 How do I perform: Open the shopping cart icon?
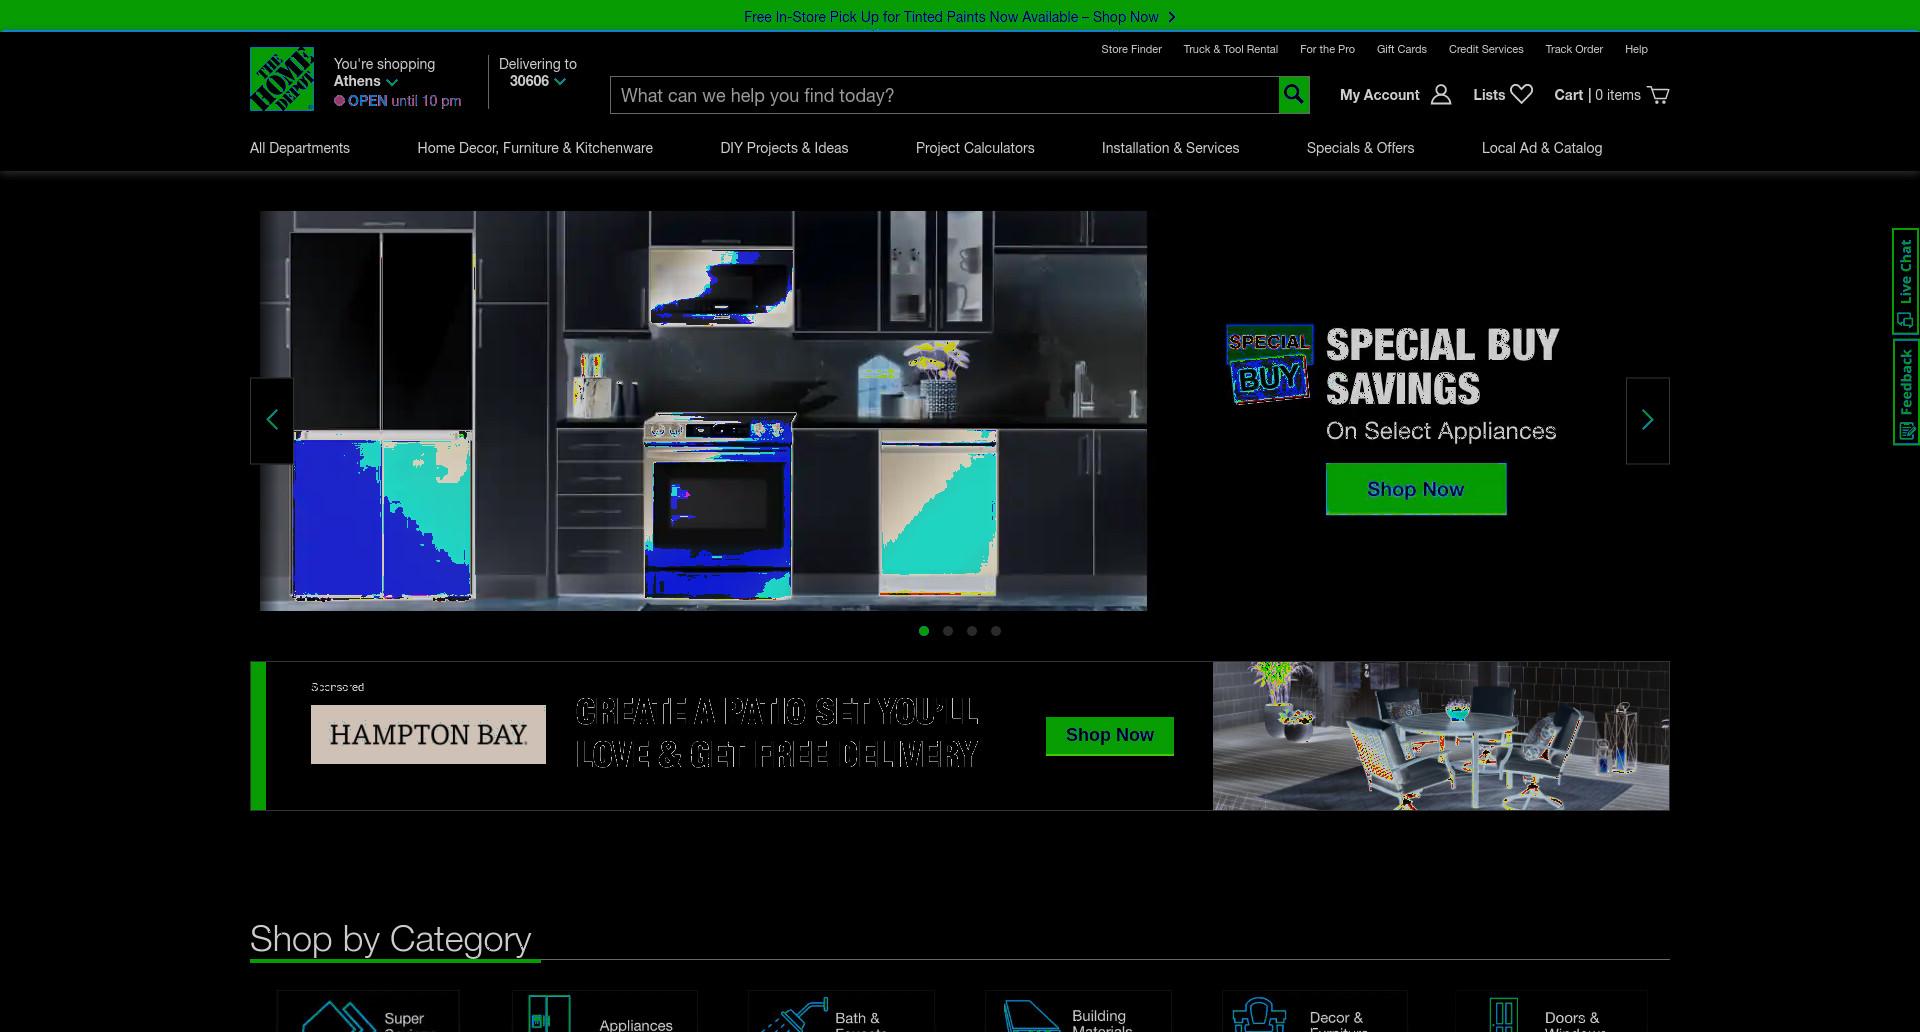(x=1658, y=95)
